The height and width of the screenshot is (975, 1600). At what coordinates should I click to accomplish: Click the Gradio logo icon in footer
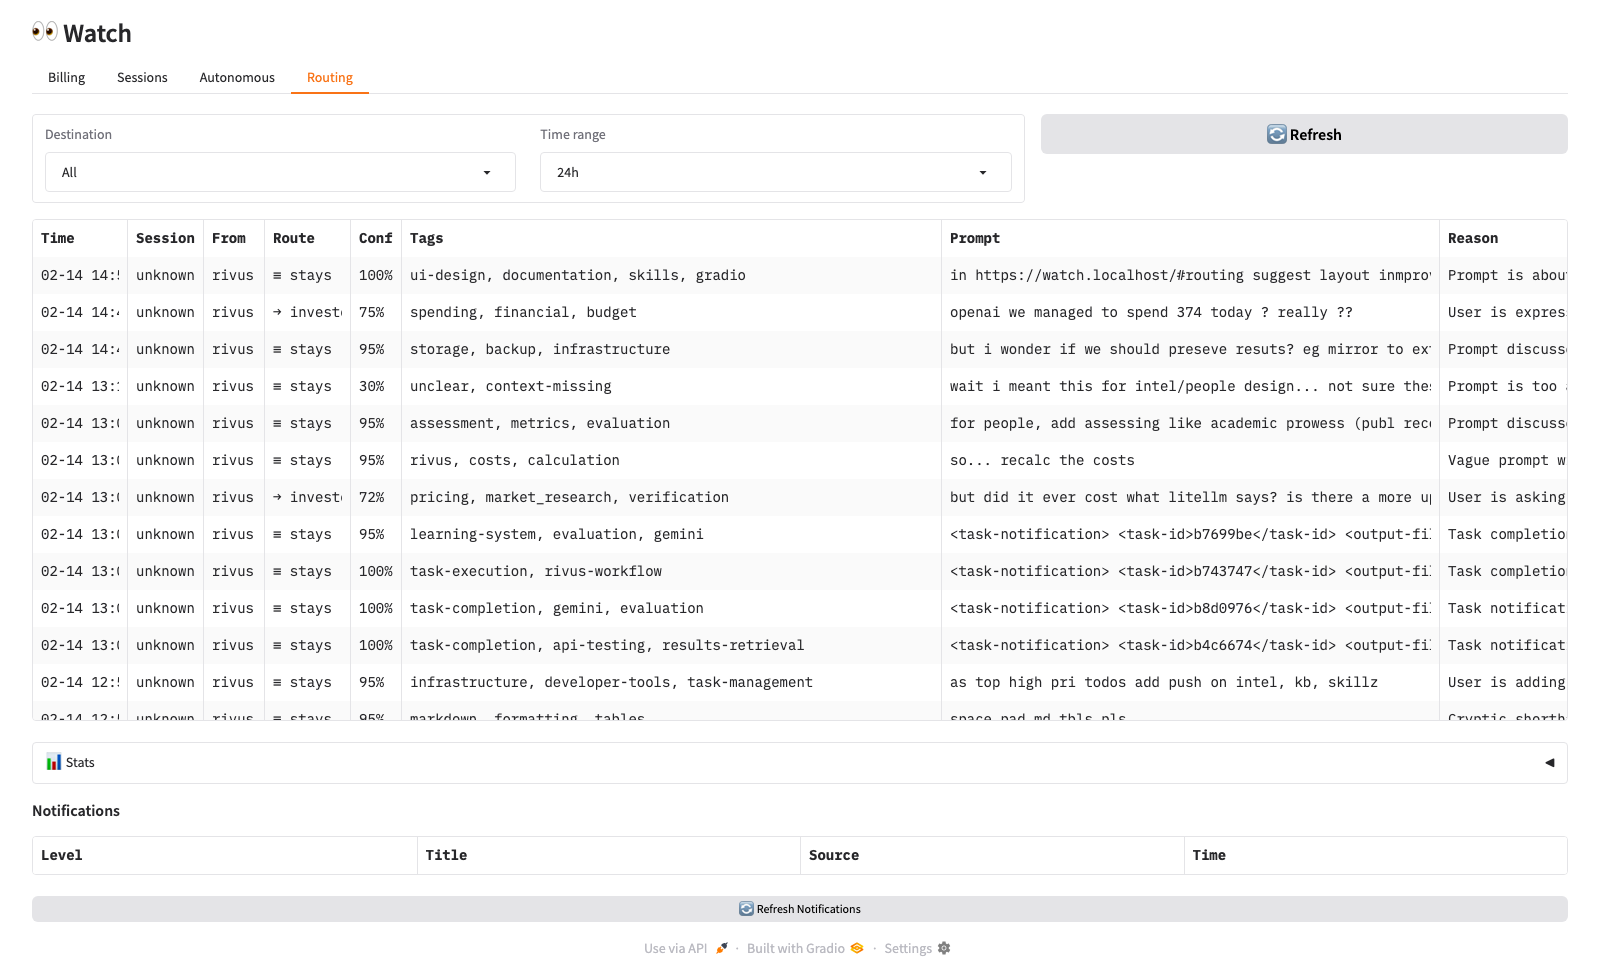coord(857,948)
